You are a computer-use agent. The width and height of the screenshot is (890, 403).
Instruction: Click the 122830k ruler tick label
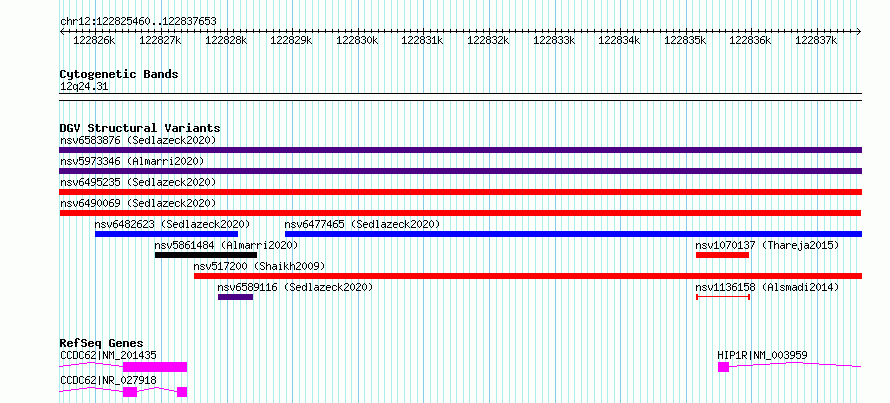click(x=357, y=40)
